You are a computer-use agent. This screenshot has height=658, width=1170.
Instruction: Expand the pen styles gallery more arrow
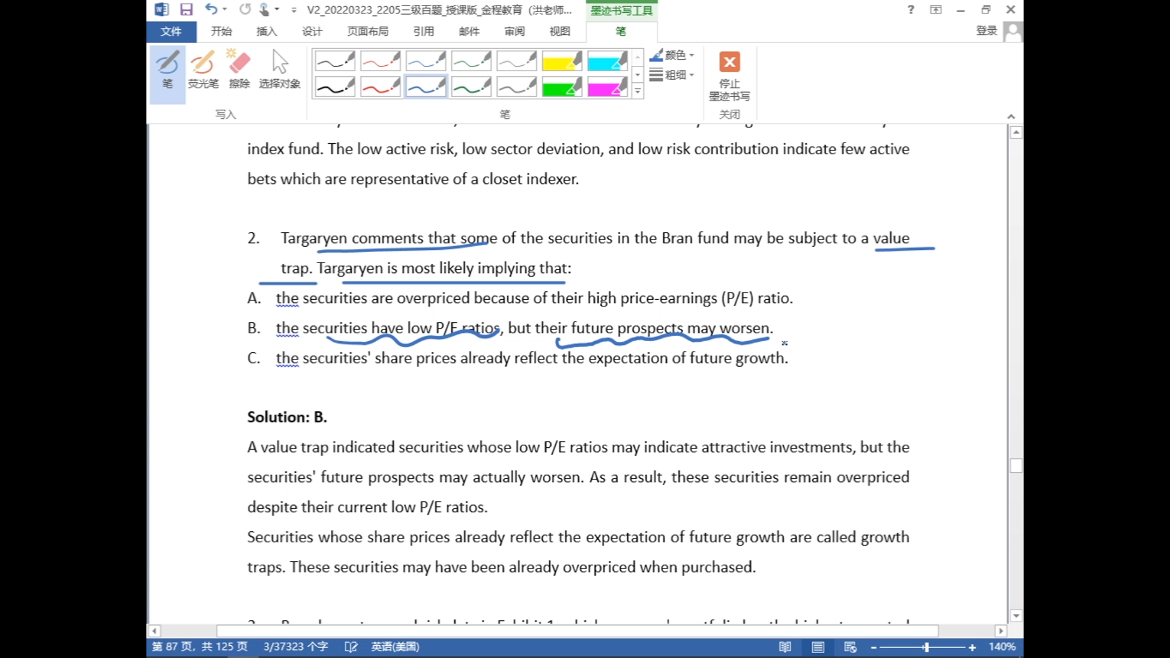[637, 92]
